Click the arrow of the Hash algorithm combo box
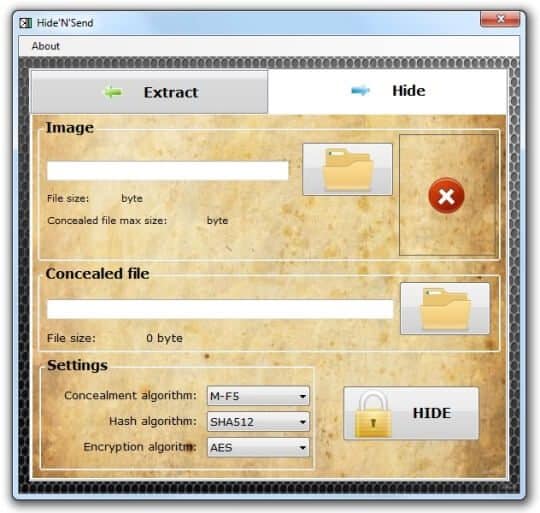This screenshot has width=540, height=513. (303, 422)
